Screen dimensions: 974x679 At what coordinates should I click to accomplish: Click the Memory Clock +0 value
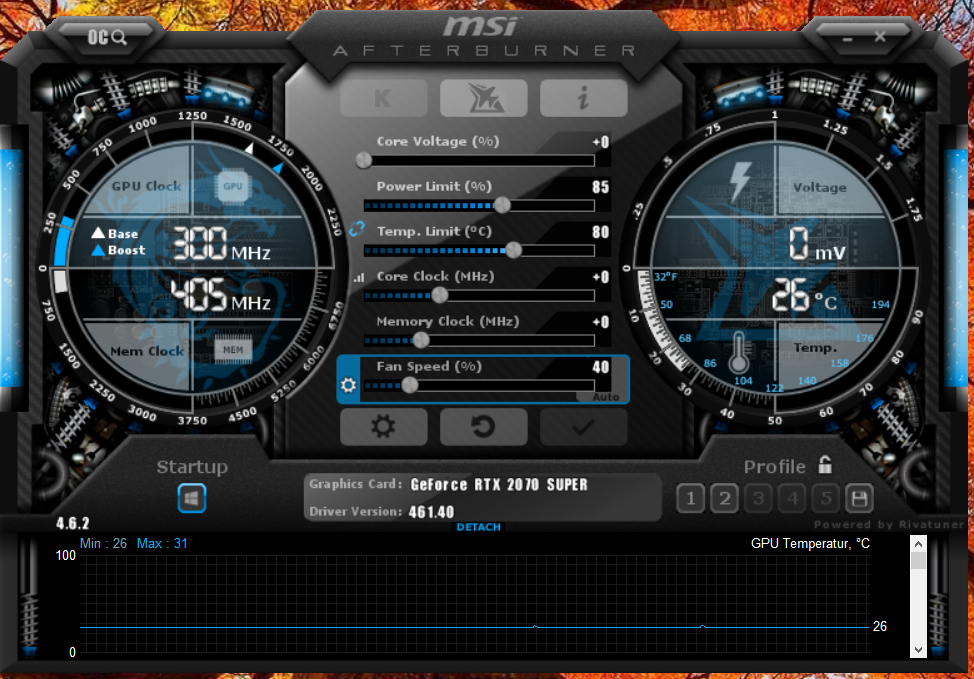click(600, 322)
